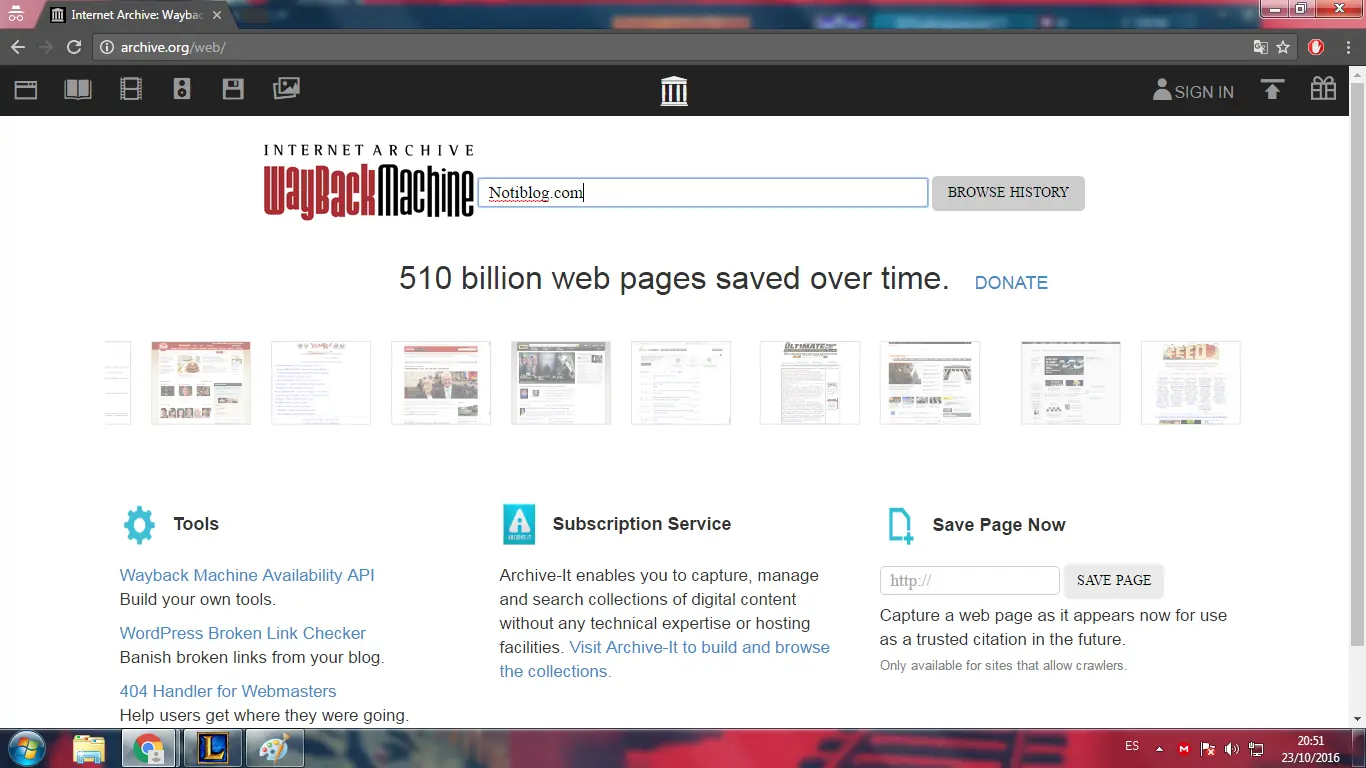Open the Windows Start menu
1366x768 pixels.
coord(27,748)
